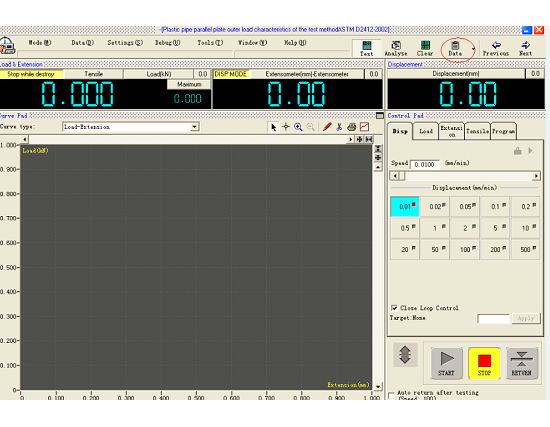Viewport: 550px width, 427px height.
Task: Click the START button
Action: click(x=446, y=363)
